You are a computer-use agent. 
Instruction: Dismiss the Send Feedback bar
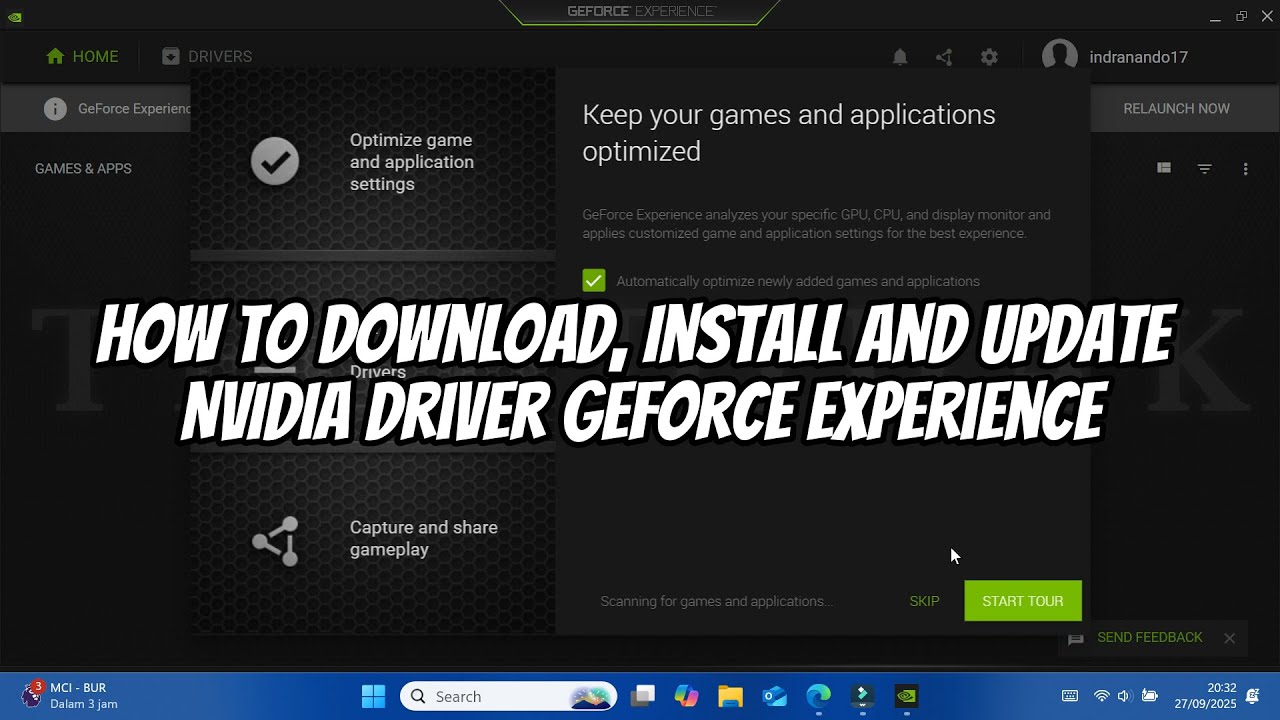[1230, 638]
